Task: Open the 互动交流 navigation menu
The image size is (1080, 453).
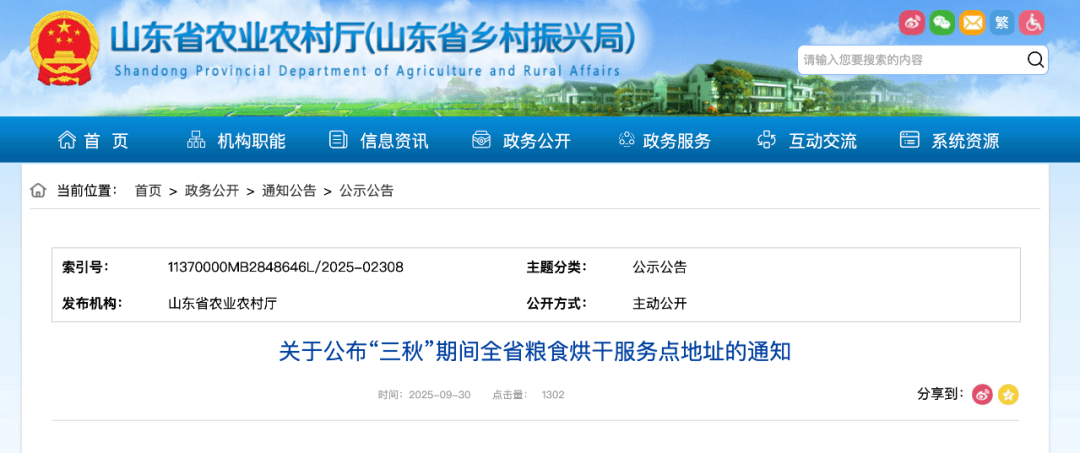Action: pos(807,141)
